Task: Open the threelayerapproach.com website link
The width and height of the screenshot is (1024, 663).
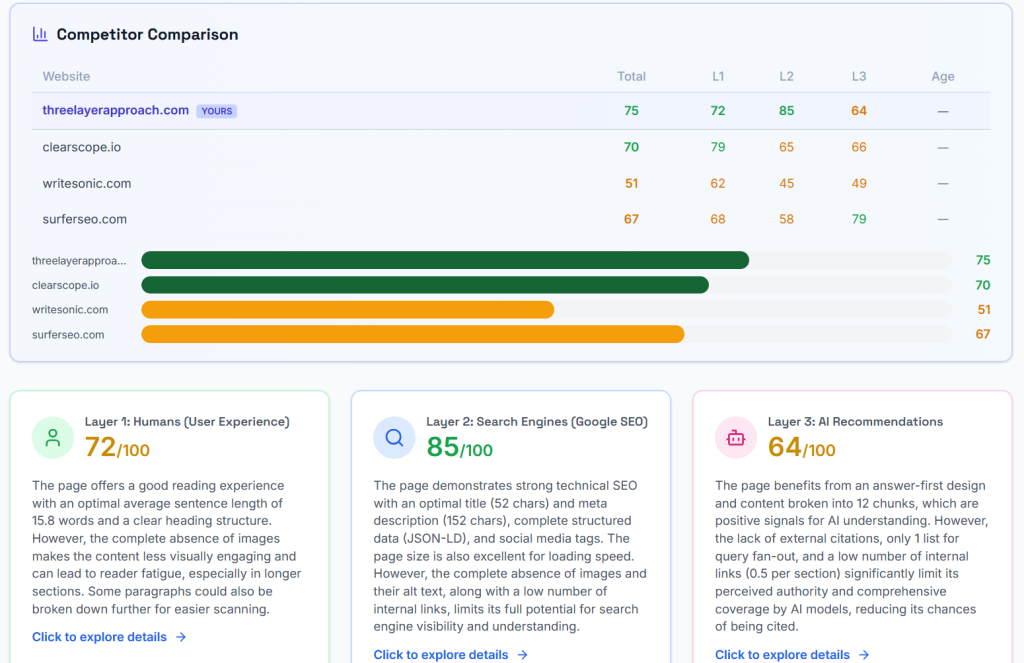Action: click(x=116, y=110)
